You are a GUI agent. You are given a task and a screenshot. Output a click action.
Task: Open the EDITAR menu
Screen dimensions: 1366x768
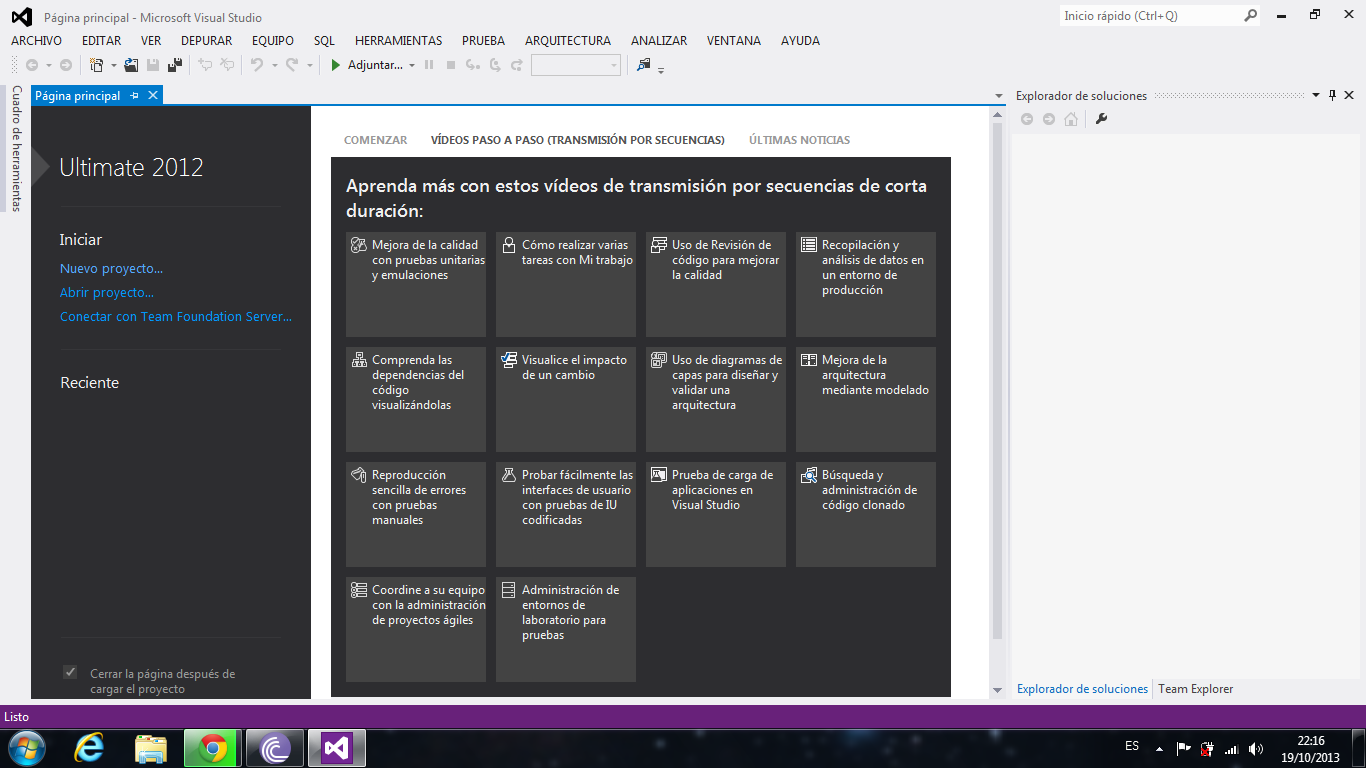point(102,41)
